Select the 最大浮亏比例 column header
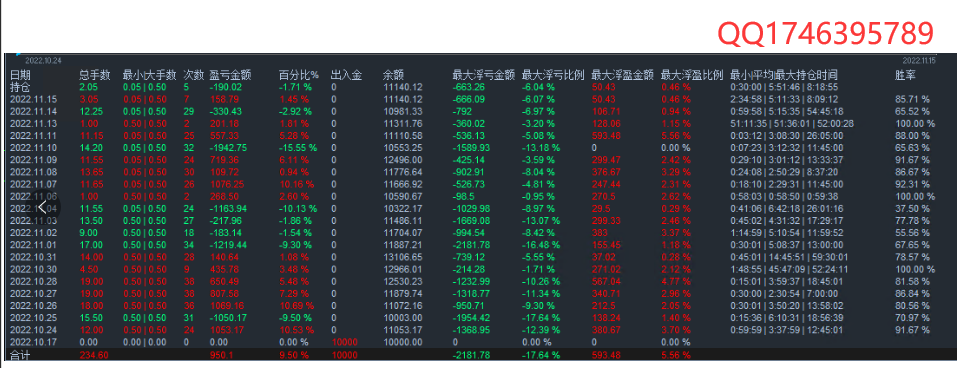 coord(554,75)
